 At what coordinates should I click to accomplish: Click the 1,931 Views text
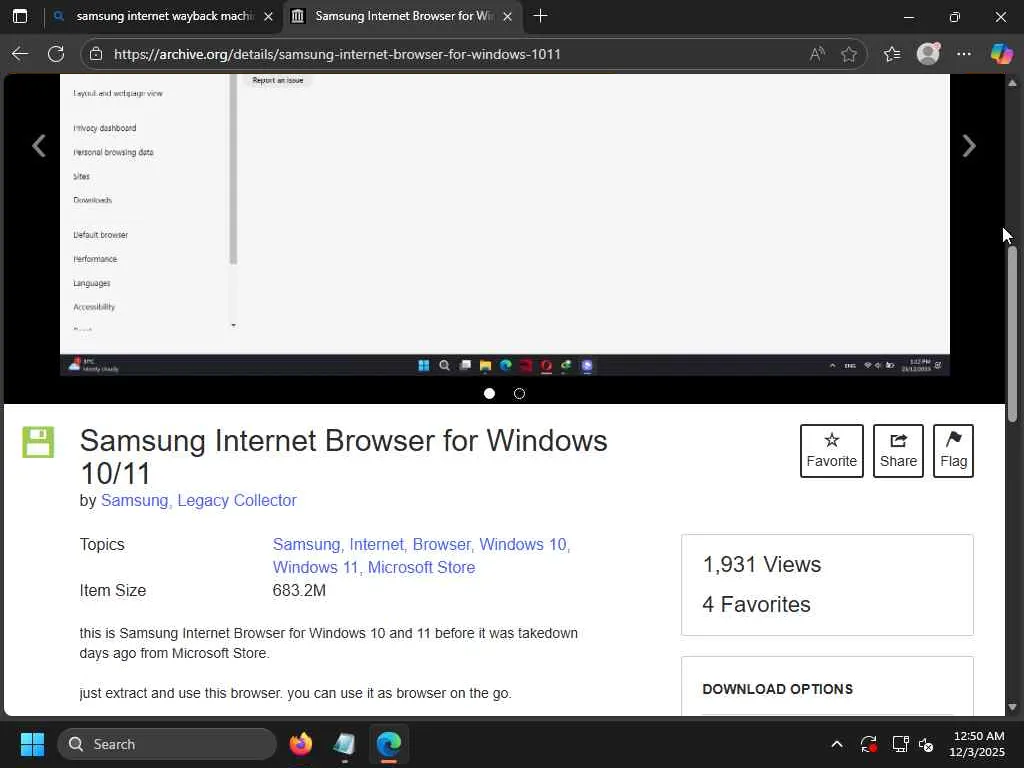click(761, 564)
